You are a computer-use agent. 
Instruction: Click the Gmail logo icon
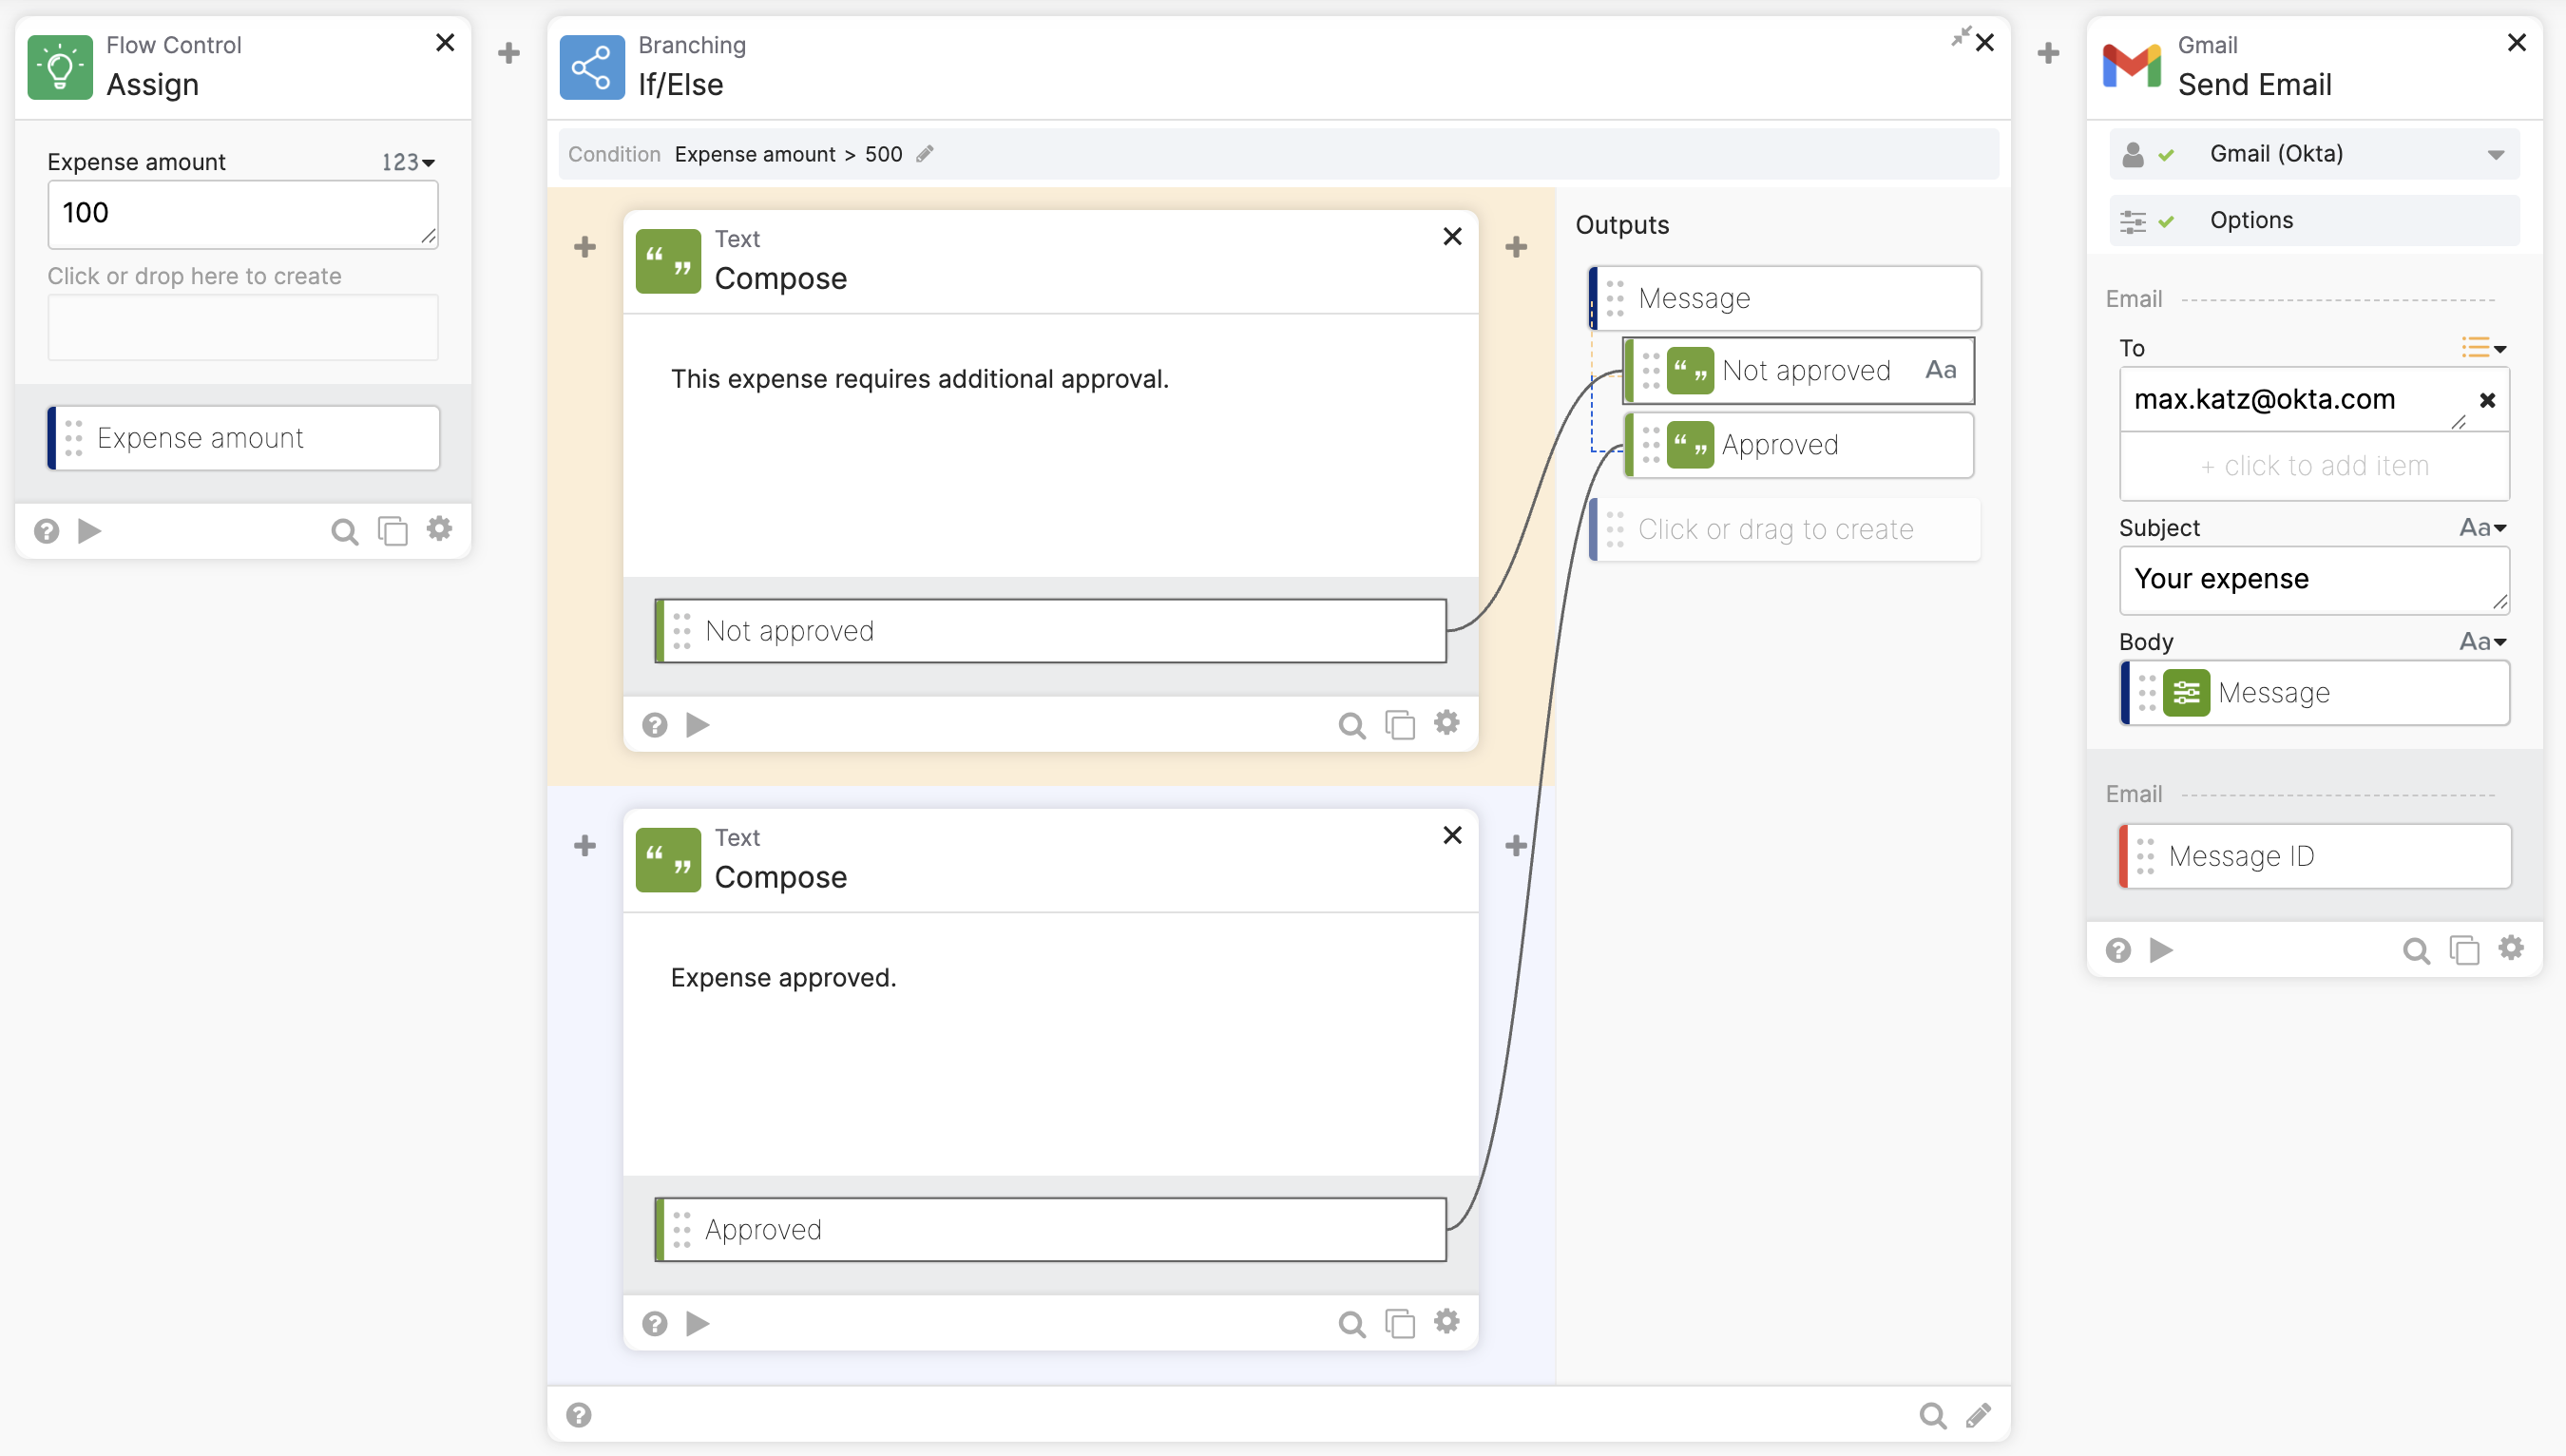coord(2131,66)
